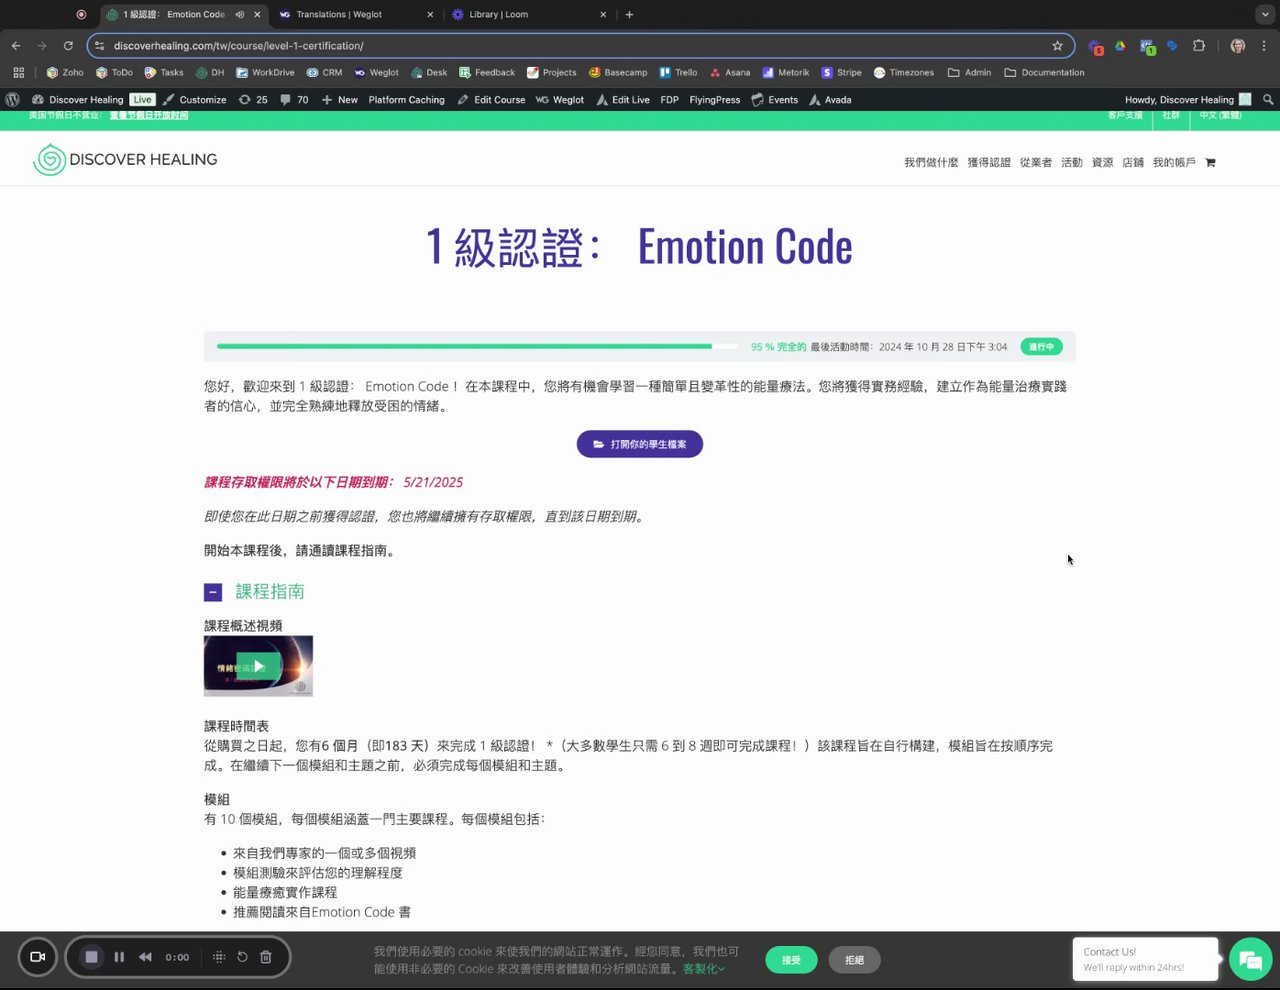
Task: Click the course progress bar
Action: pyautogui.click(x=478, y=347)
